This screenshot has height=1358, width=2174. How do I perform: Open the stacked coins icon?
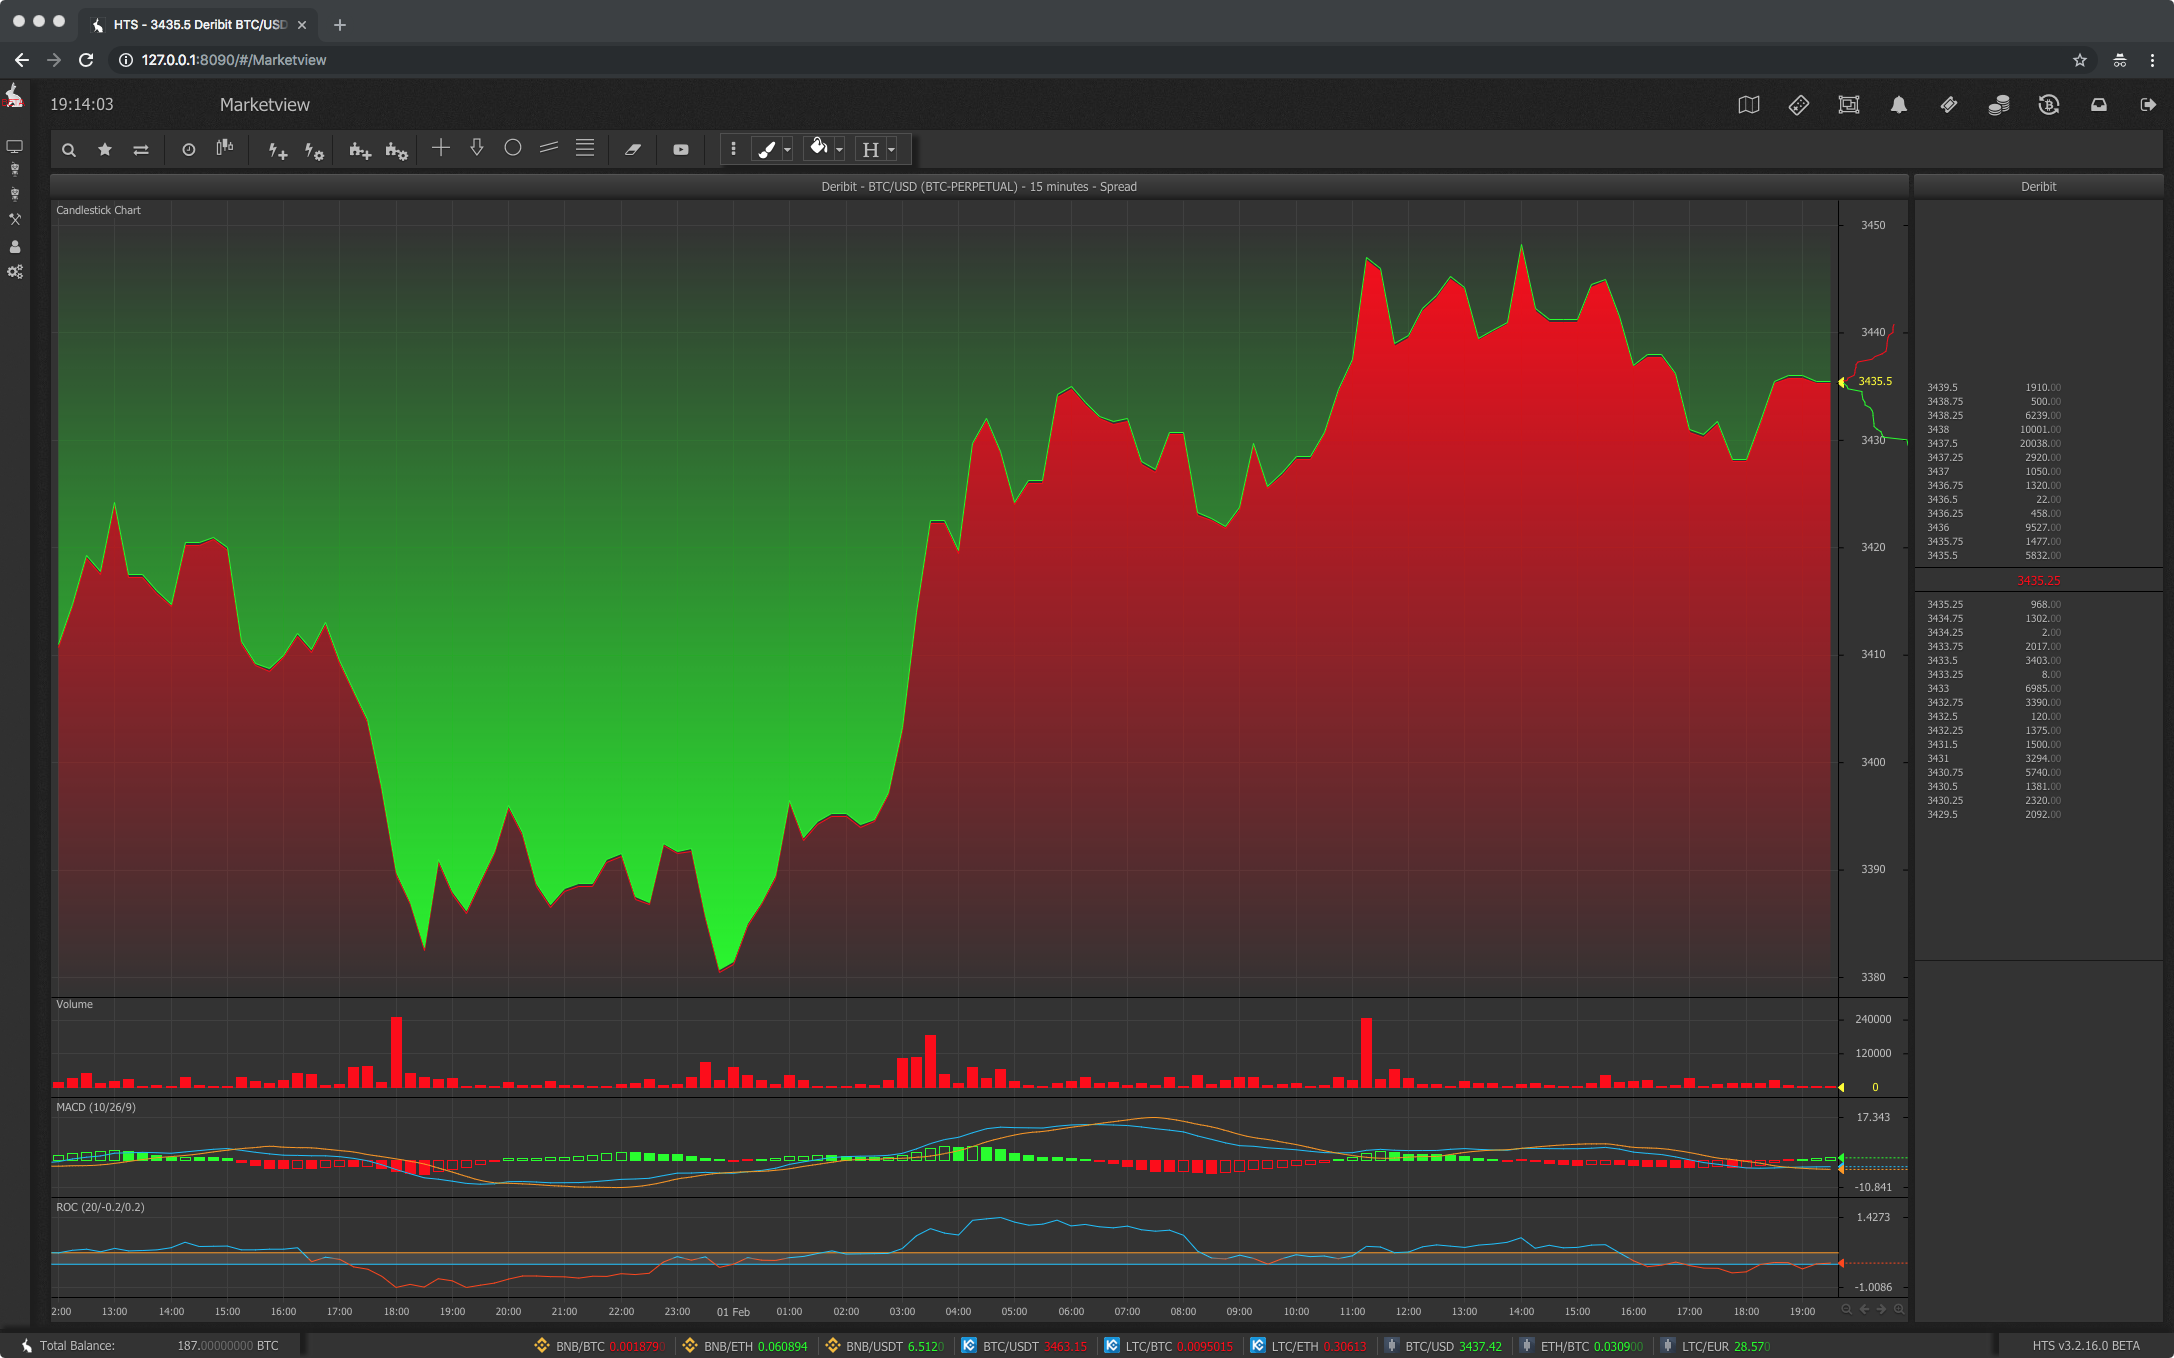pyautogui.click(x=1999, y=105)
